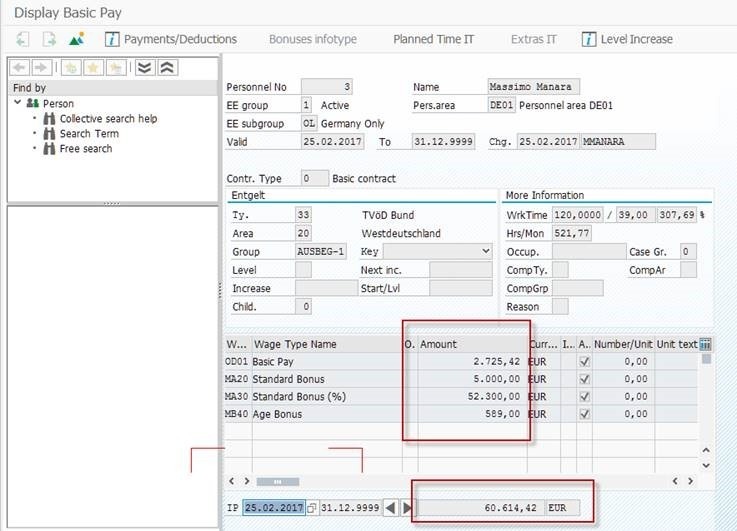Toggle checkbox in Basic Pay row

585,361
